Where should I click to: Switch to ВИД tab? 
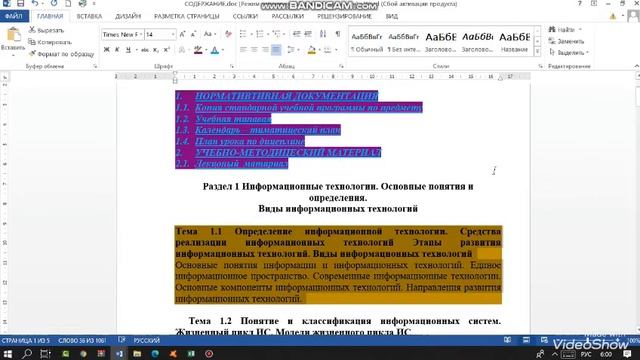pyautogui.click(x=391, y=16)
